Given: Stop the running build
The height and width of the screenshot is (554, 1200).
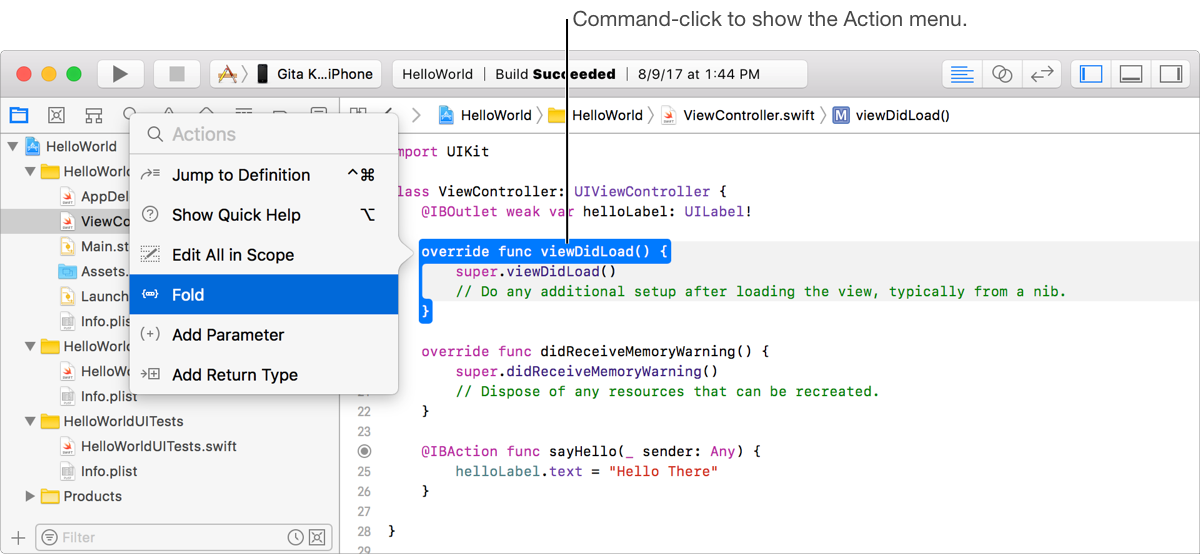Looking at the screenshot, I should click(177, 74).
